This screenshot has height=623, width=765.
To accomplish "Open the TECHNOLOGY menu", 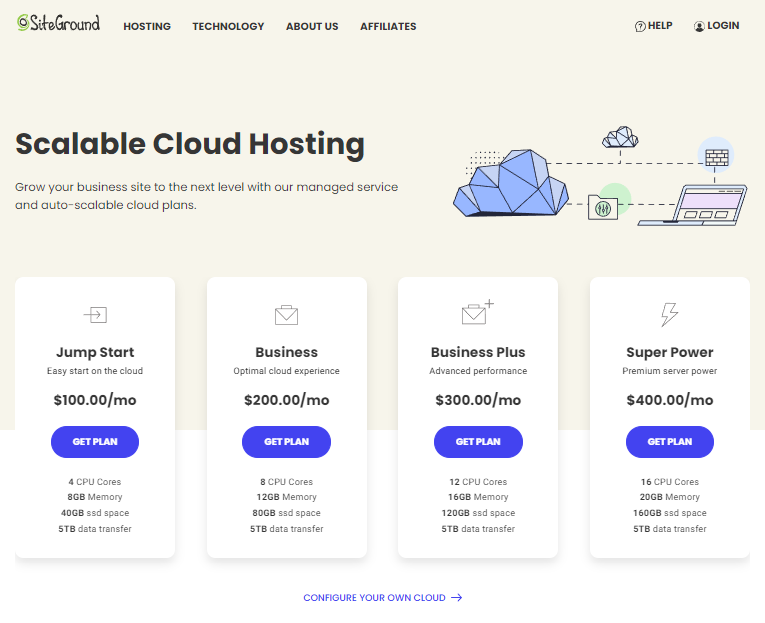I will tap(228, 26).
